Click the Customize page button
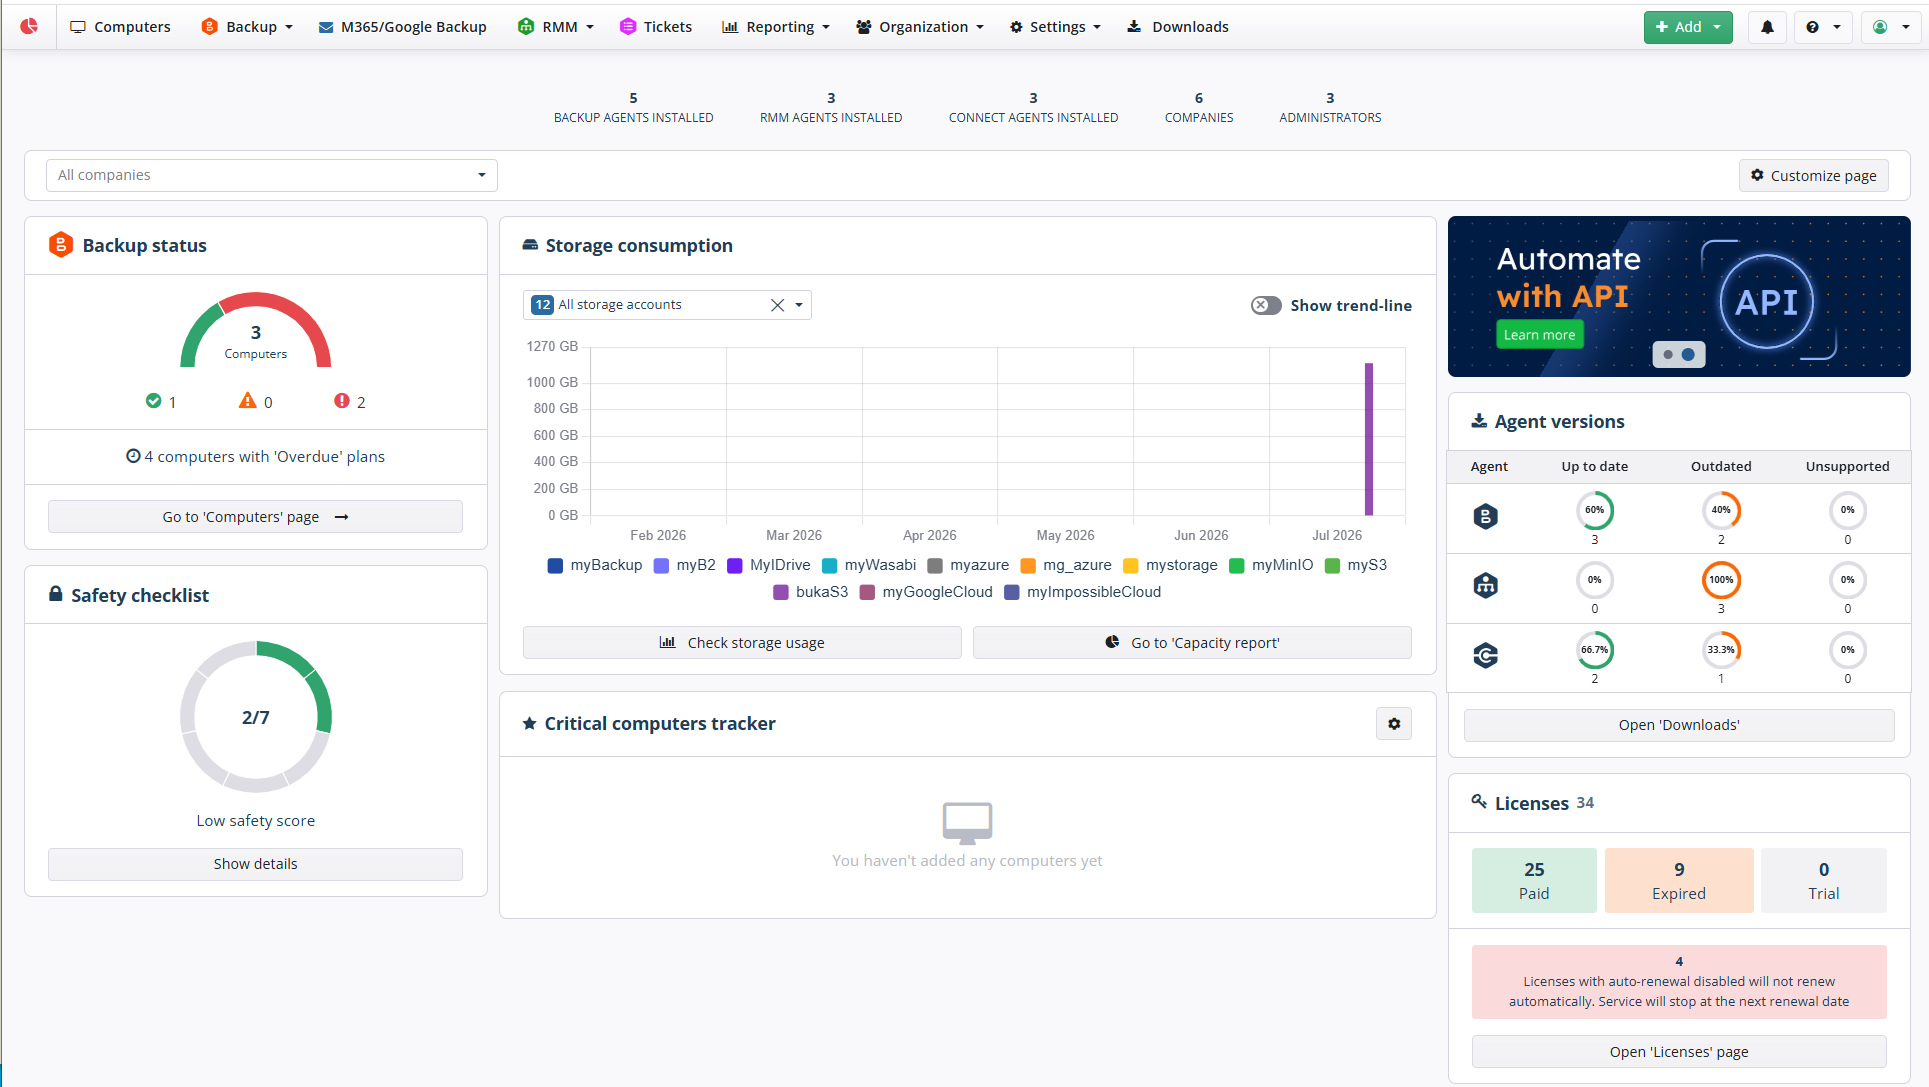This screenshot has width=1929, height=1087. tap(1814, 175)
